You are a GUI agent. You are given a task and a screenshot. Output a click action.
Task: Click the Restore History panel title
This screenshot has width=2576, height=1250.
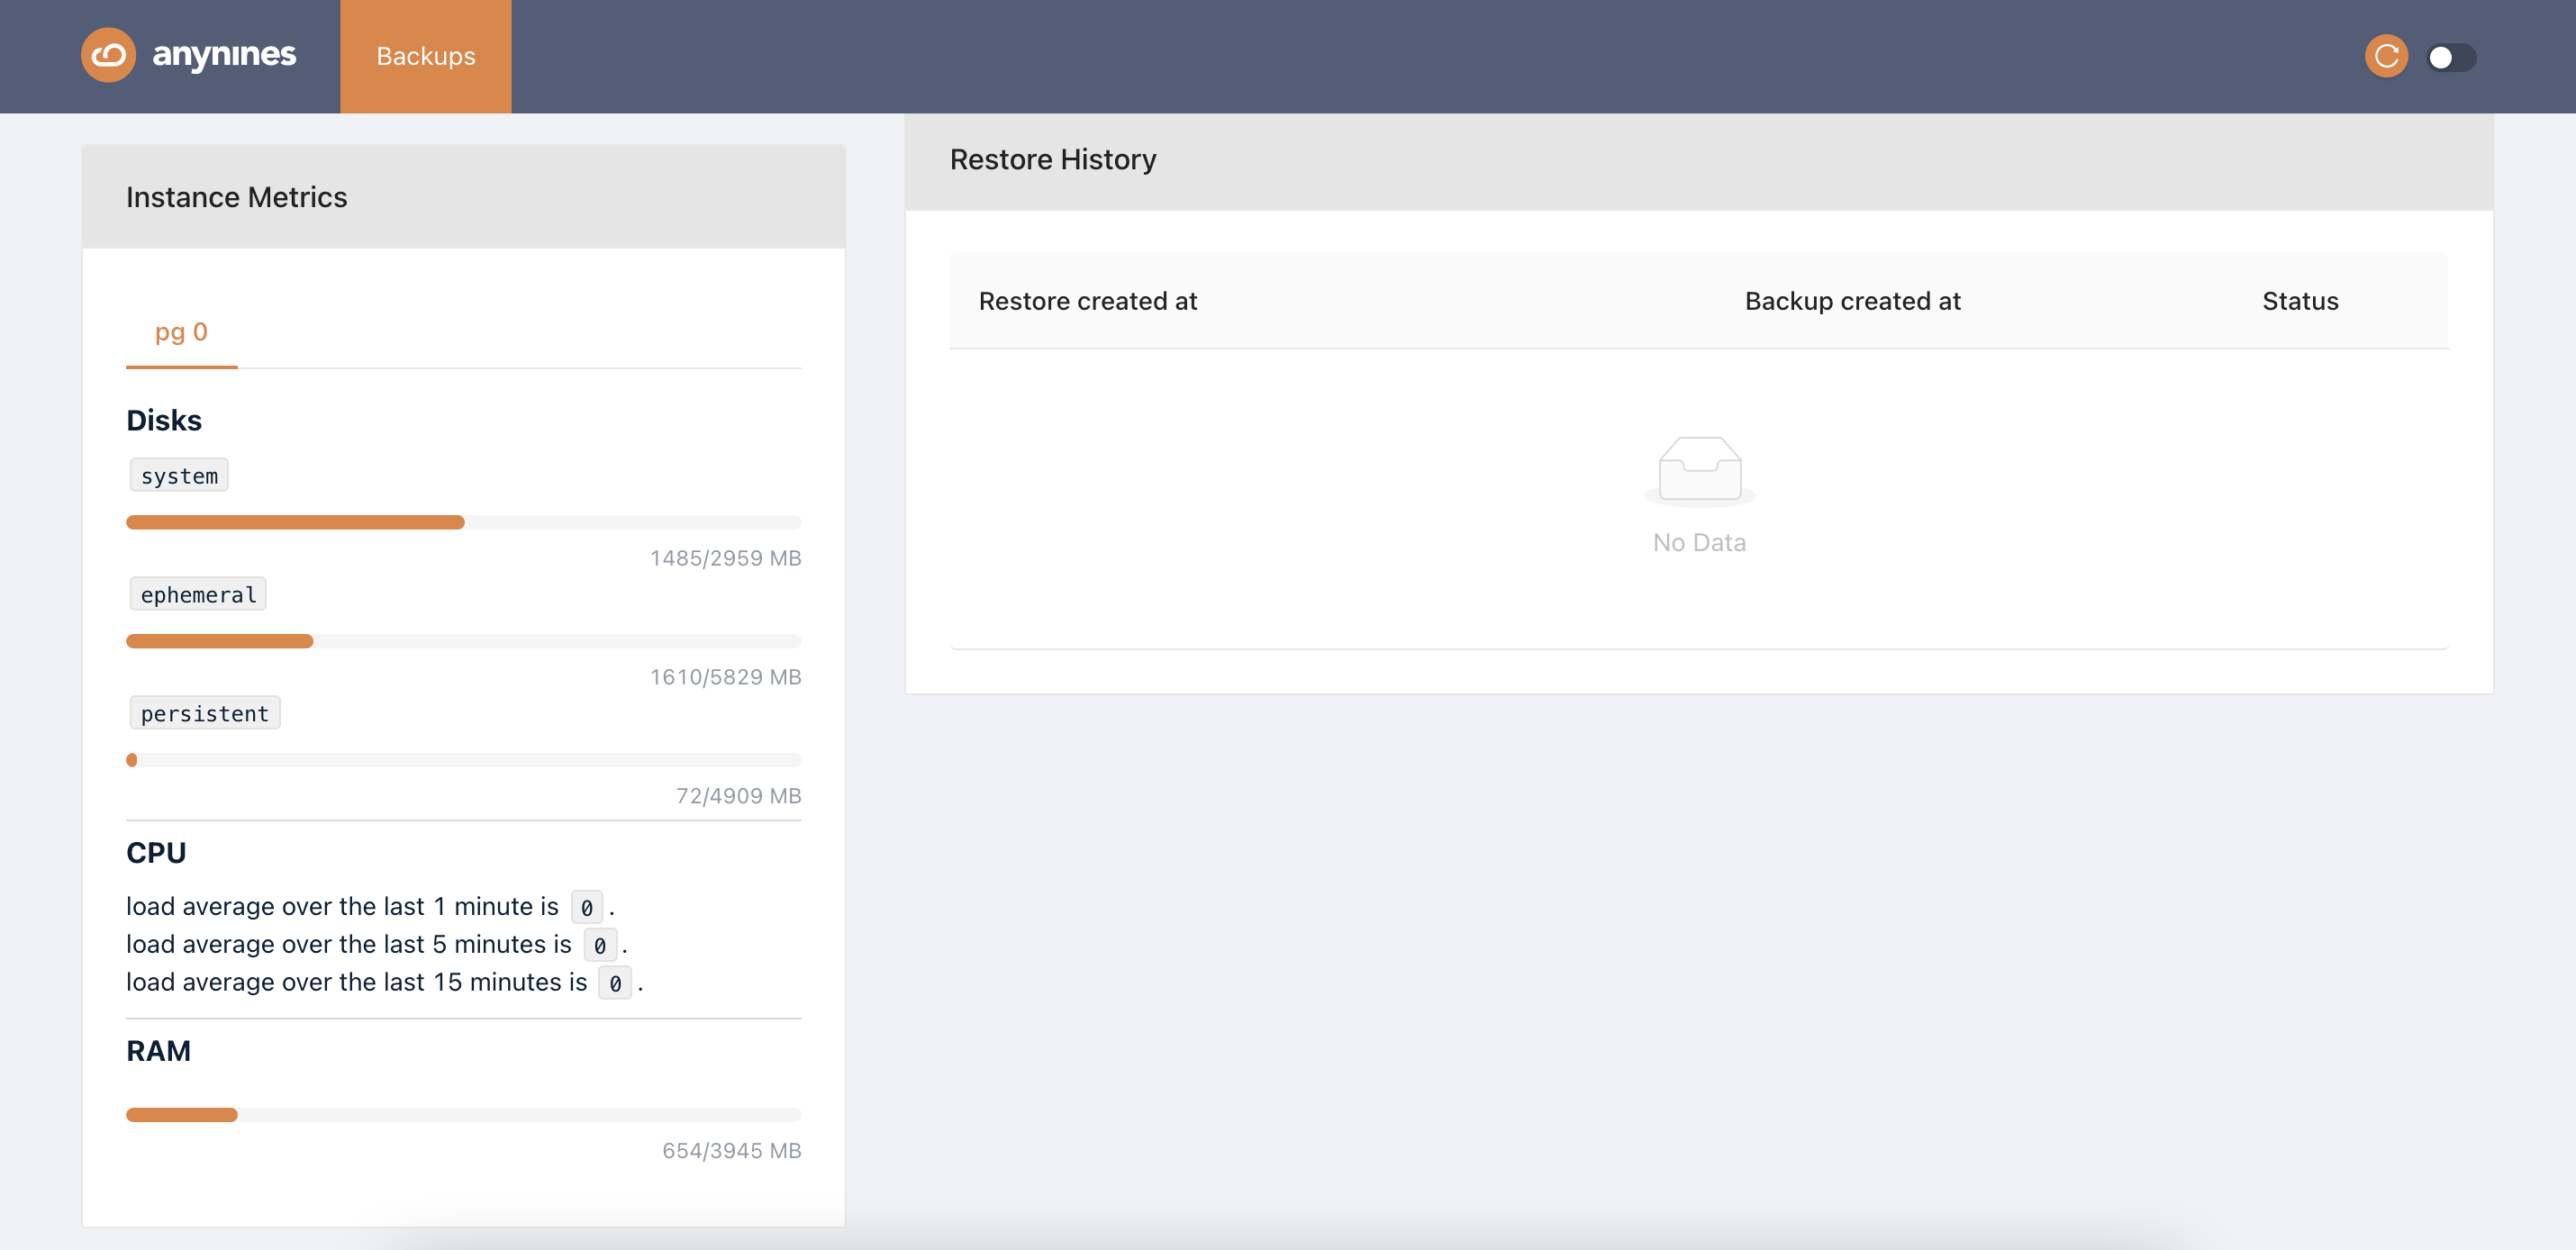coord(1053,160)
